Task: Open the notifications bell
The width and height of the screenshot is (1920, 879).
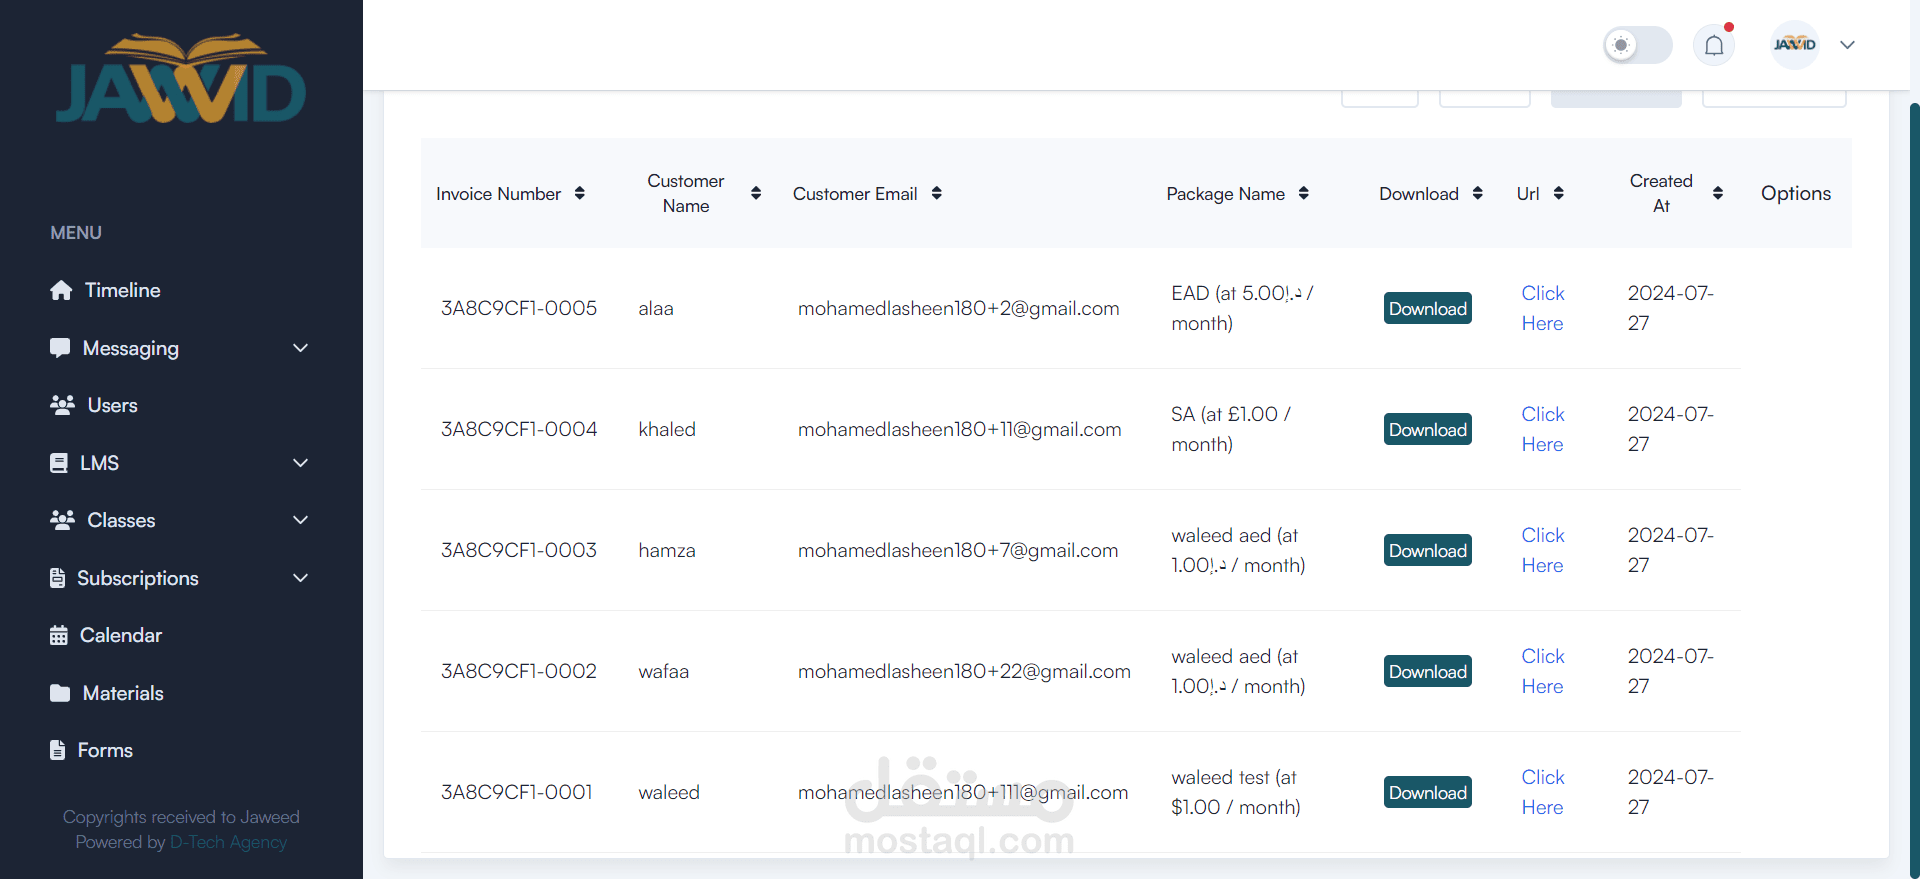Action: (x=1714, y=45)
